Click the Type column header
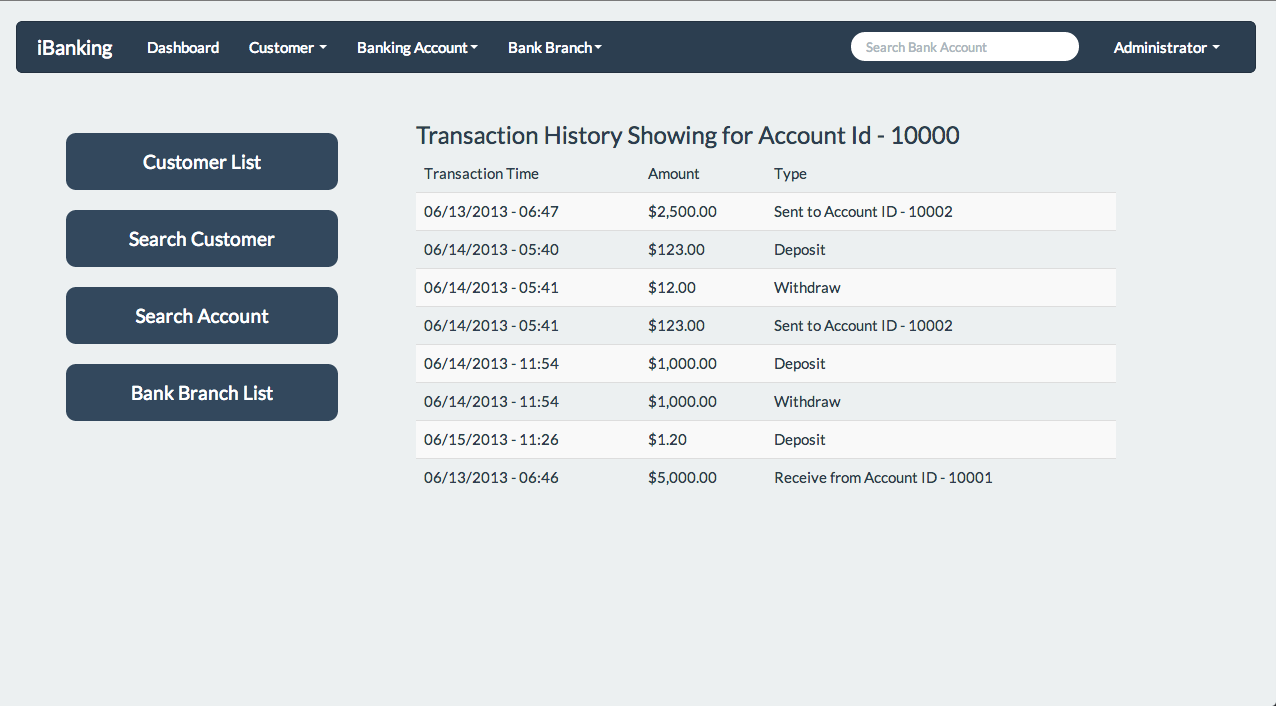The width and height of the screenshot is (1276, 706). [790, 173]
